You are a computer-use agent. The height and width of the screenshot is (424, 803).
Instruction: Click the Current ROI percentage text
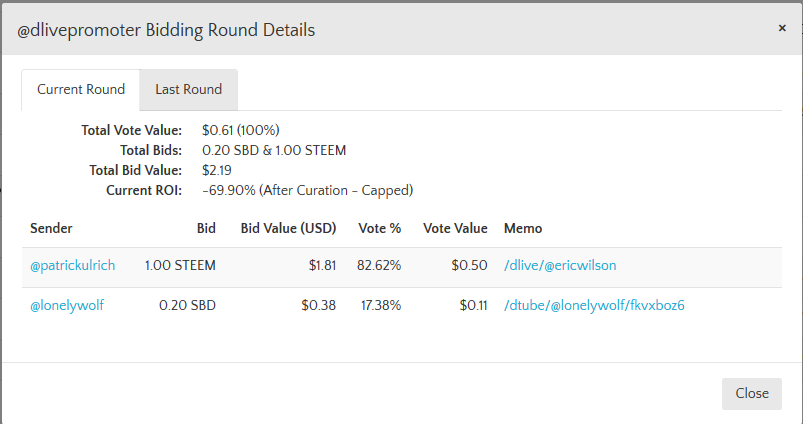click(307, 190)
